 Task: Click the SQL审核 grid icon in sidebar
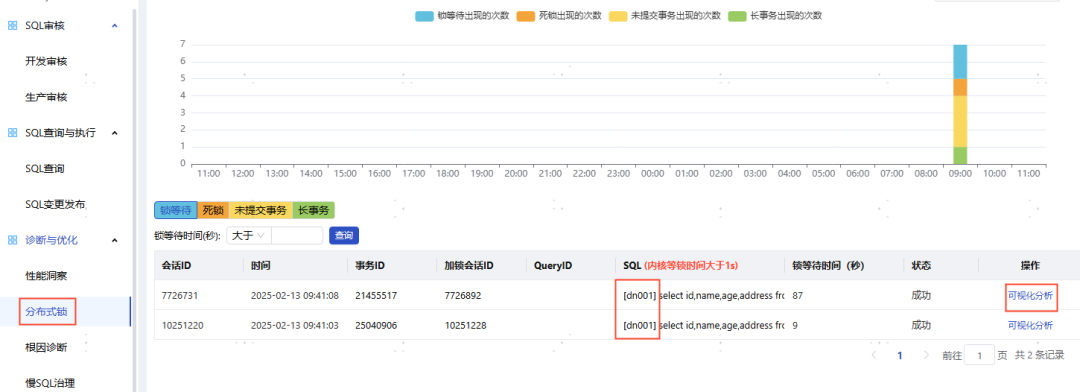click(x=12, y=25)
